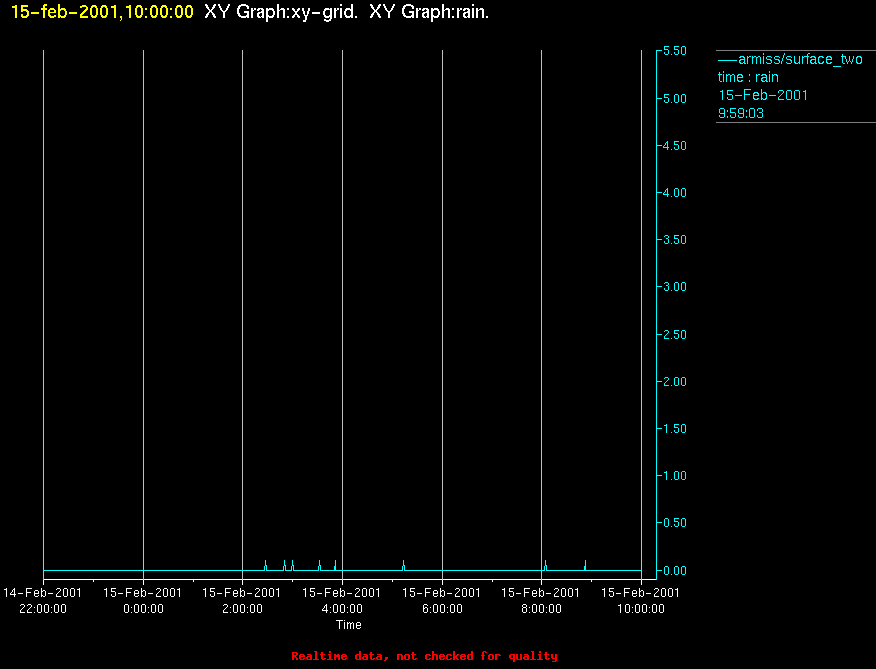This screenshot has width=876, height=669.
Task: Click the title text "XY Graph:xy-grid."
Action: 281,12
